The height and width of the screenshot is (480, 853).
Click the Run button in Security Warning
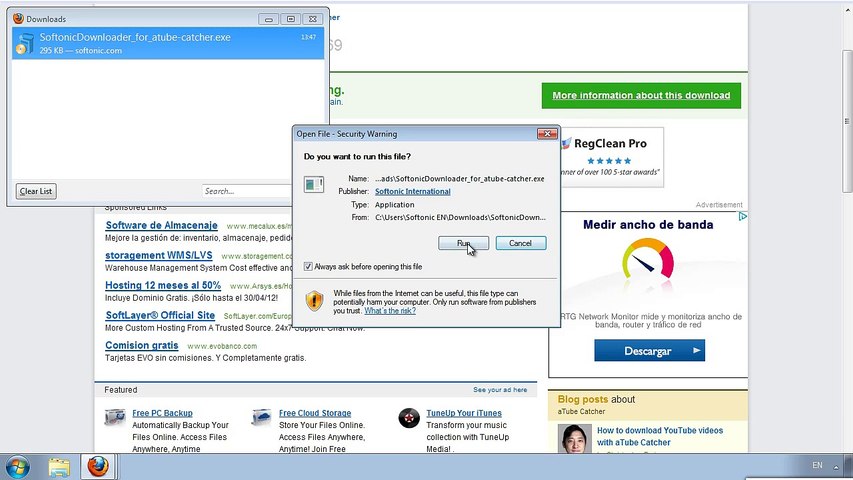[x=463, y=243]
